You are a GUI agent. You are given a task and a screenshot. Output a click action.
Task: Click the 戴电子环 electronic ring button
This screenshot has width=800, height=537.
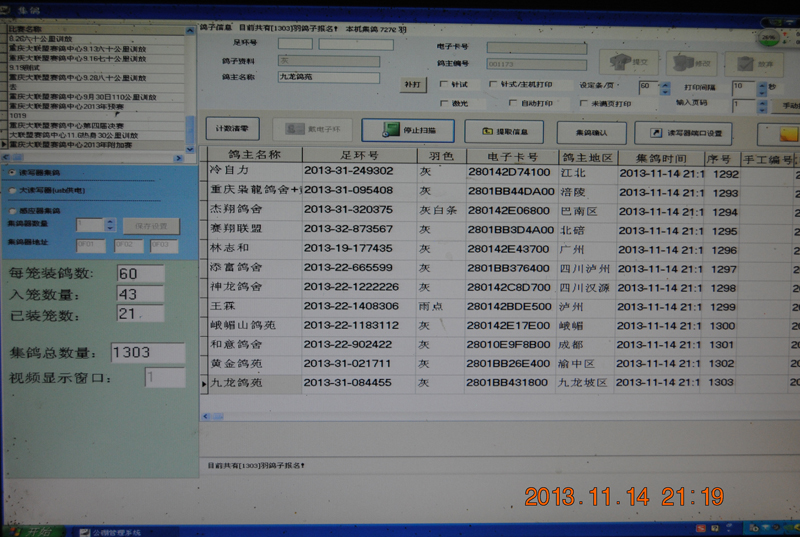coord(319,130)
